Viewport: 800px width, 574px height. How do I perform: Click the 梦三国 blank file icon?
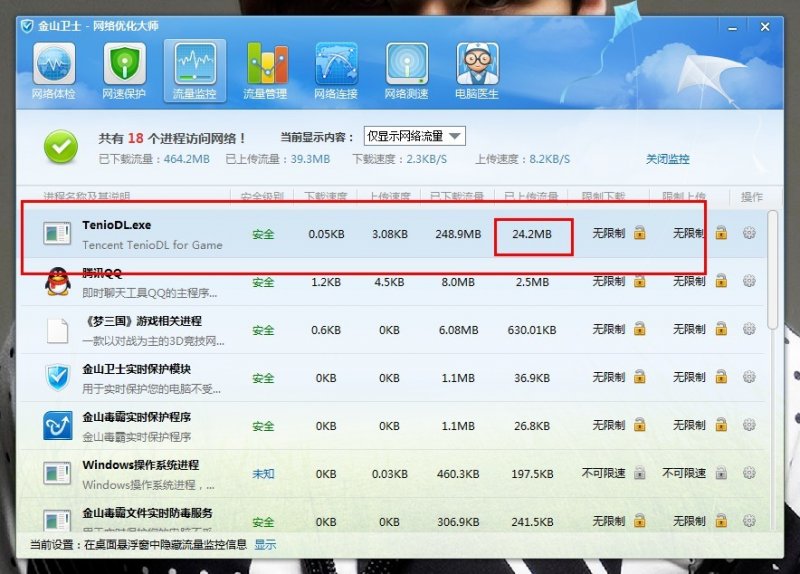coord(57,330)
